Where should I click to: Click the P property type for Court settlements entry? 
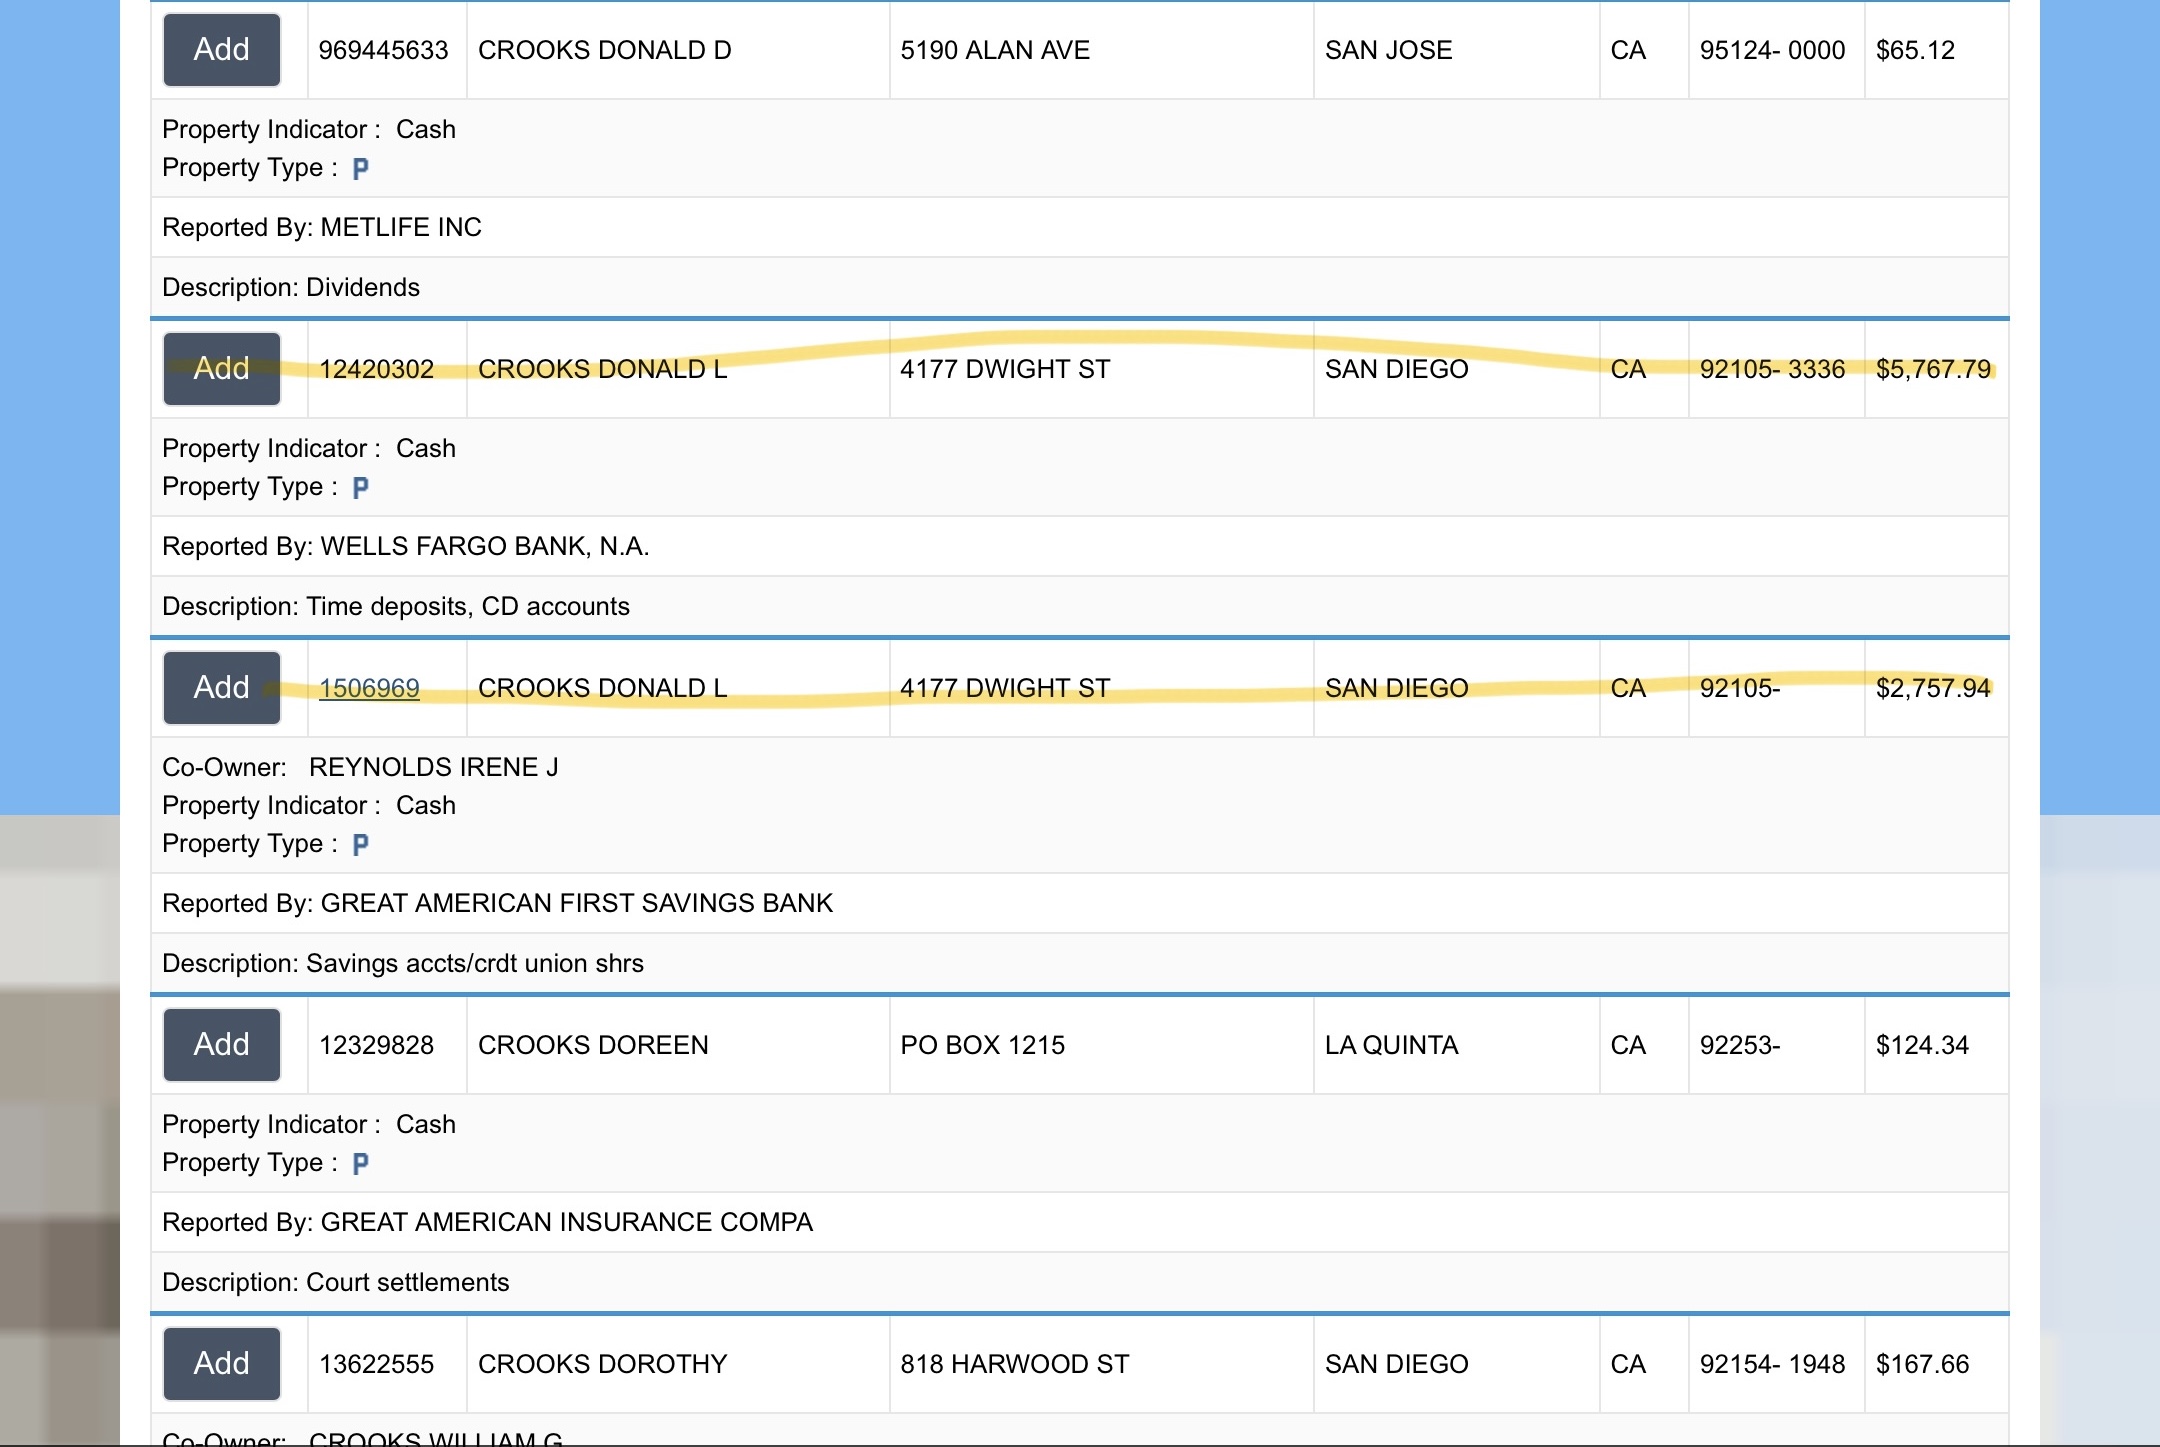[x=361, y=1164]
